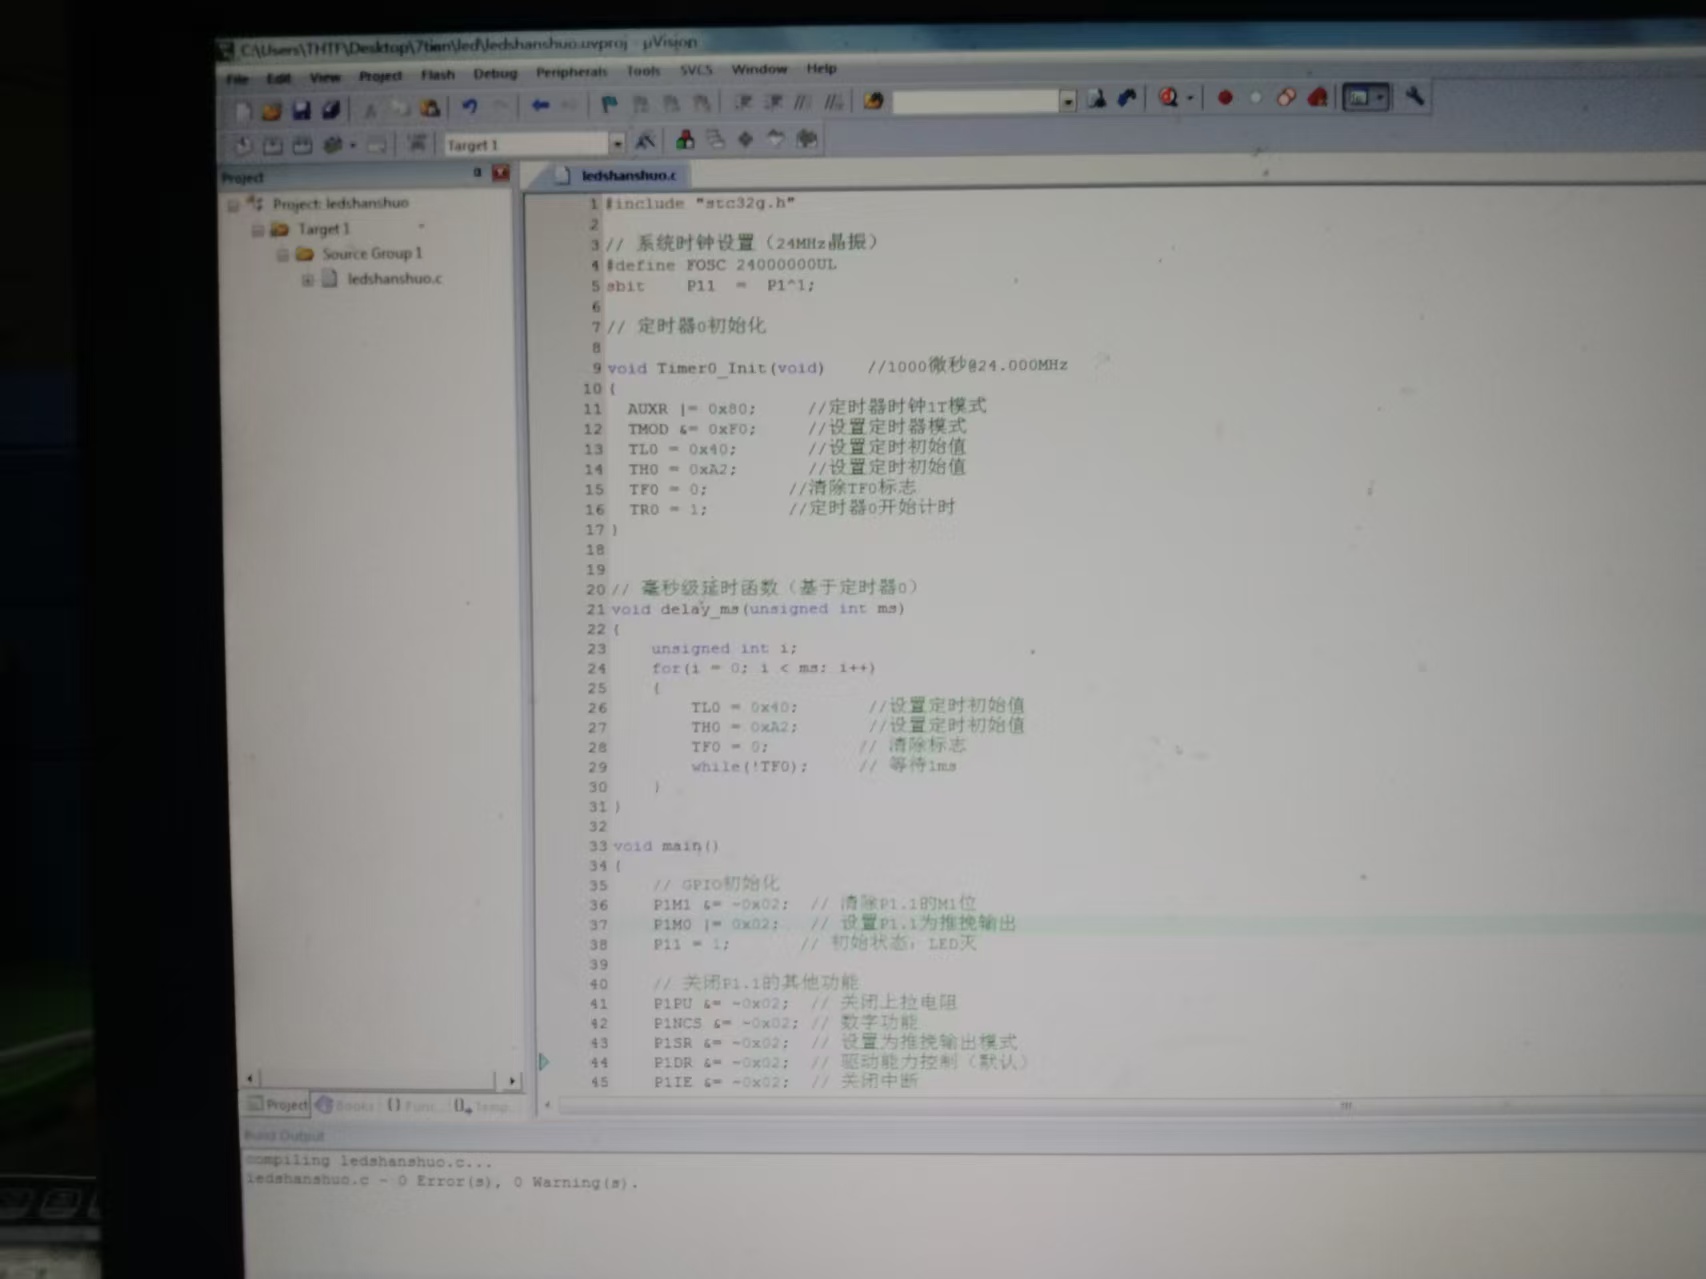The height and width of the screenshot is (1279, 1706).
Task: Create a new file with the New icon
Action: [x=243, y=111]
